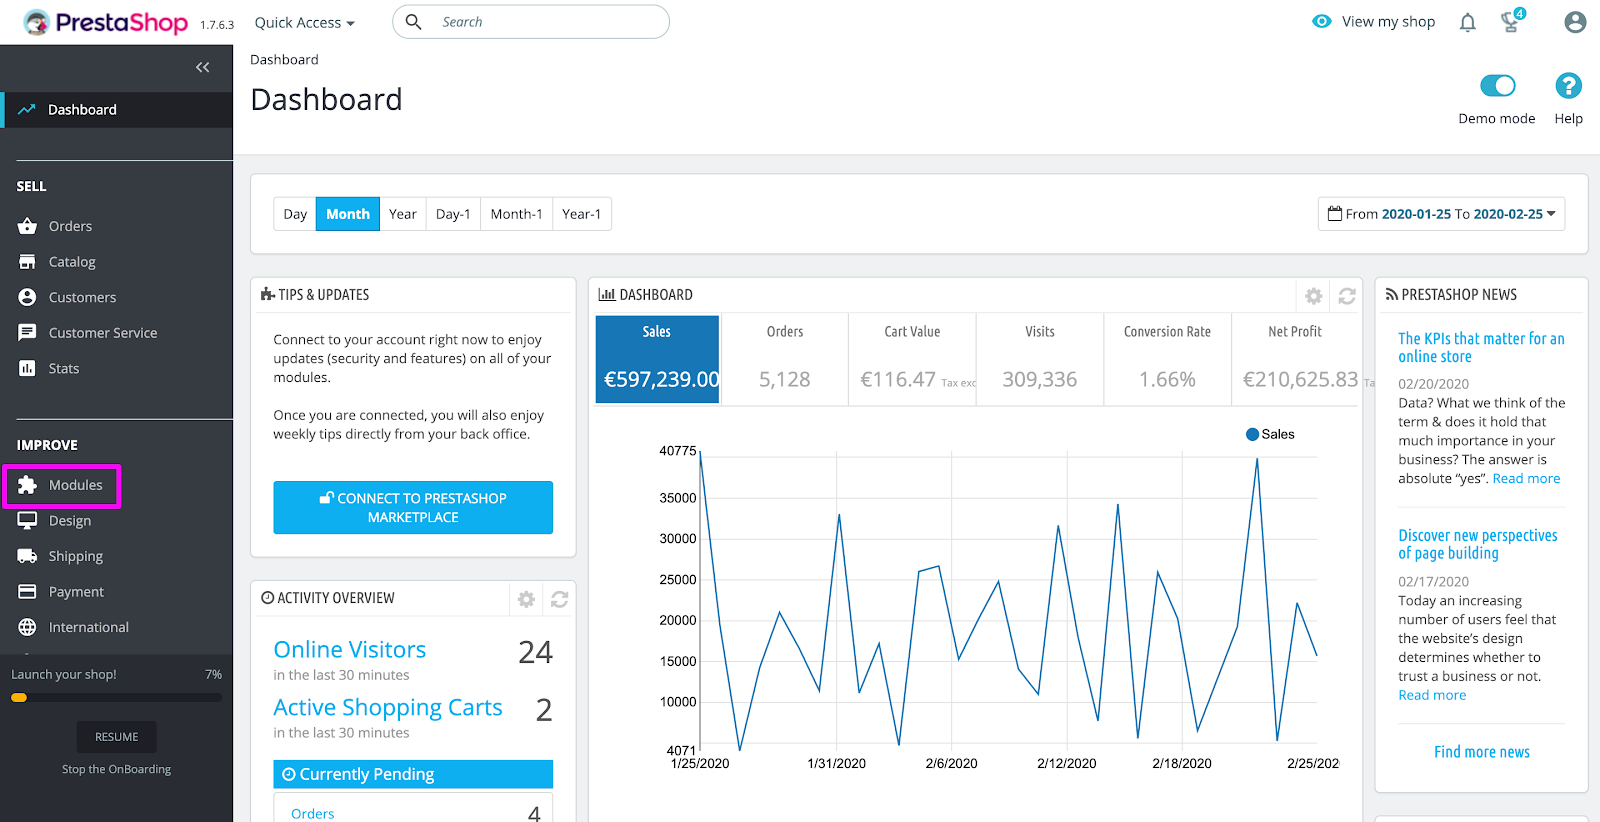Click the search magnifier icon
Screen dimensions: 1600x822
coord(413,22)
